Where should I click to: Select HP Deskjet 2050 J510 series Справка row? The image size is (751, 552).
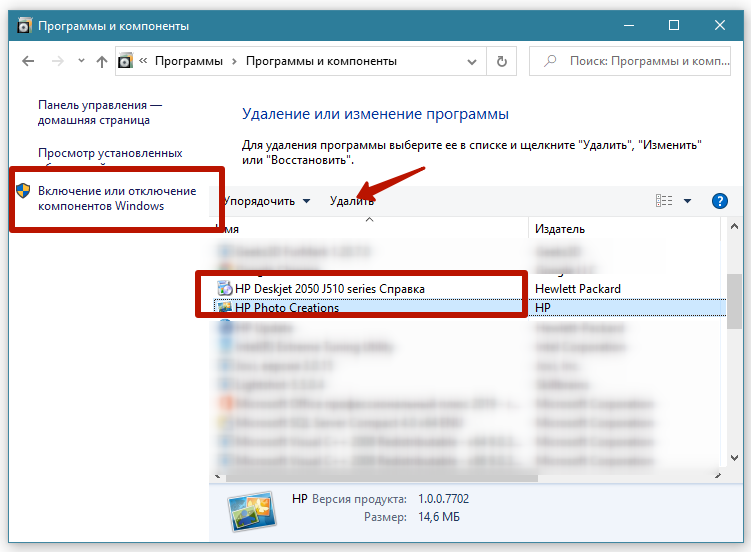click(x=329, y=289)
